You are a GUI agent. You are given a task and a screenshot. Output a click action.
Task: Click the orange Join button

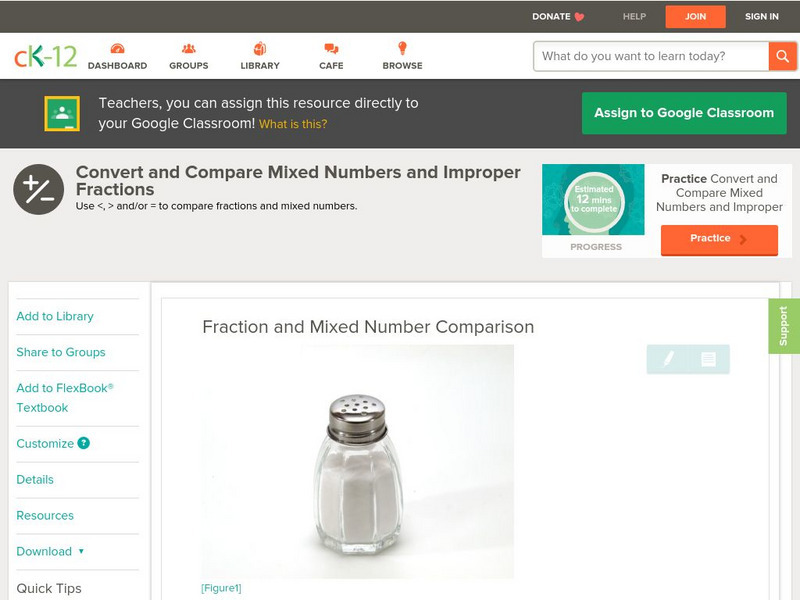pyautogui.click(x=695, y=17)
